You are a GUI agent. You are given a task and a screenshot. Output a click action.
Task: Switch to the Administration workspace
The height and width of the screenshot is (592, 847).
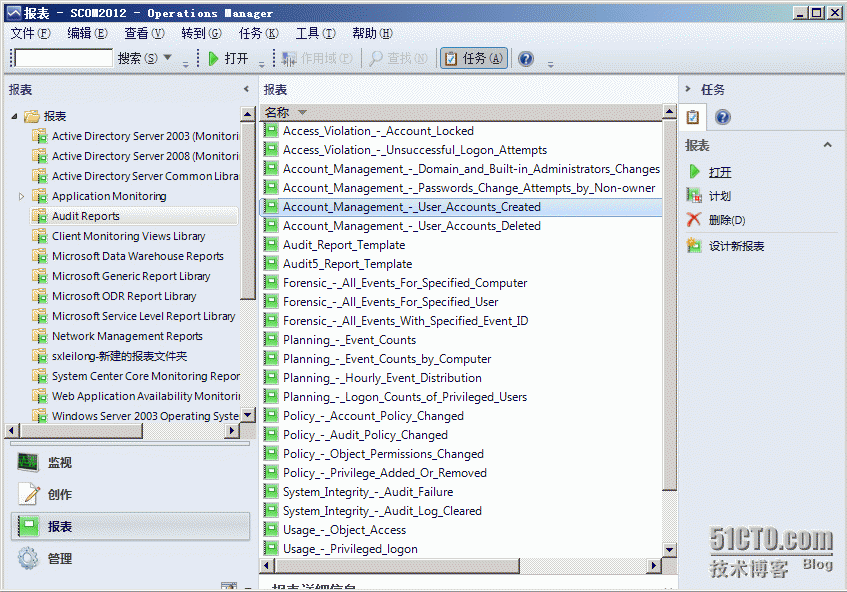click(130, 559)
